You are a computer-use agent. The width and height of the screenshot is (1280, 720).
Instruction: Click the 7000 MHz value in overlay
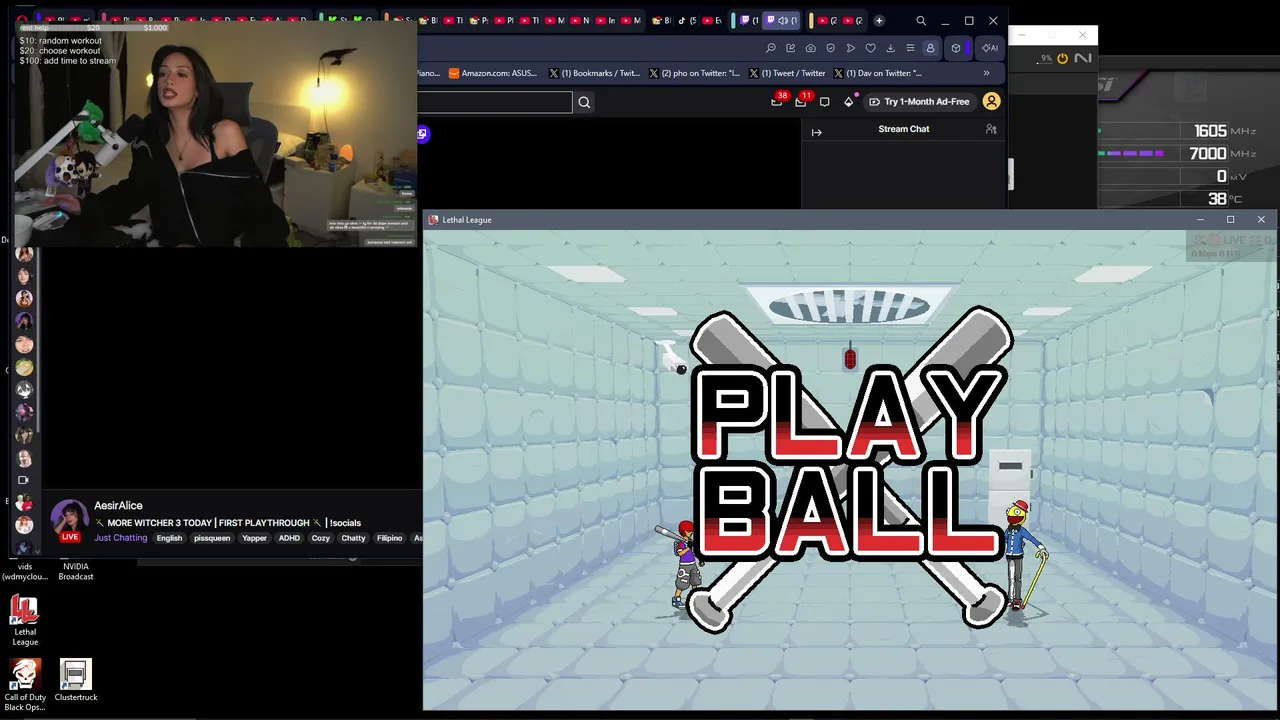[x=1208, y=153]
